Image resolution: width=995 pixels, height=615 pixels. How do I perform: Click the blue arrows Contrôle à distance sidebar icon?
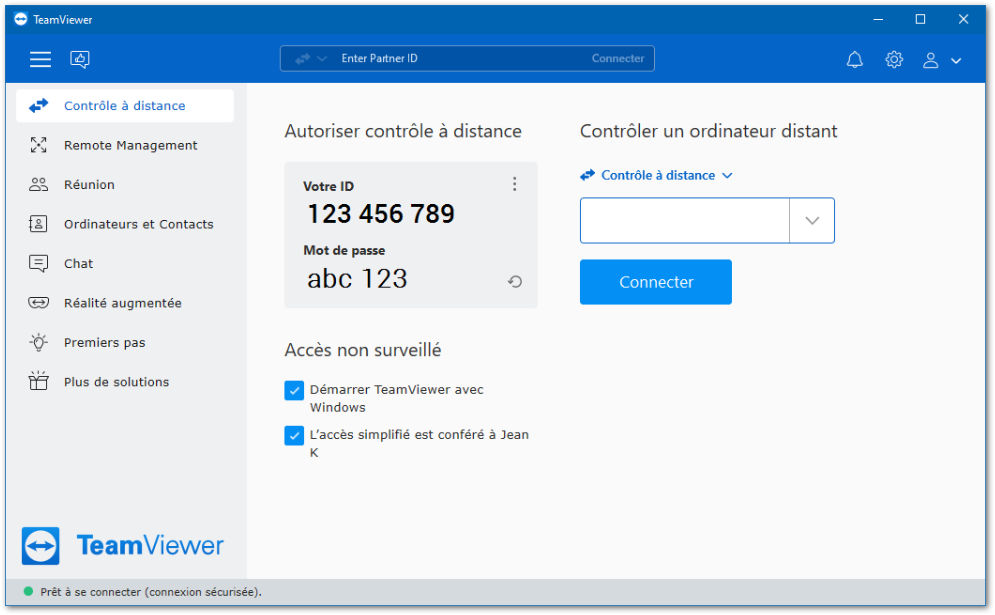[x=39, y=105]
